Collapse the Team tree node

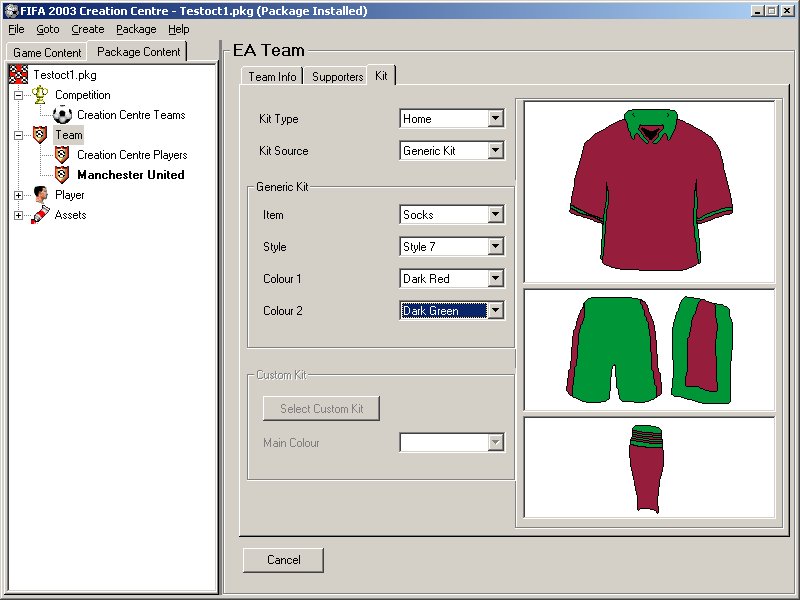pyautogui.click(x=18, y=135)
